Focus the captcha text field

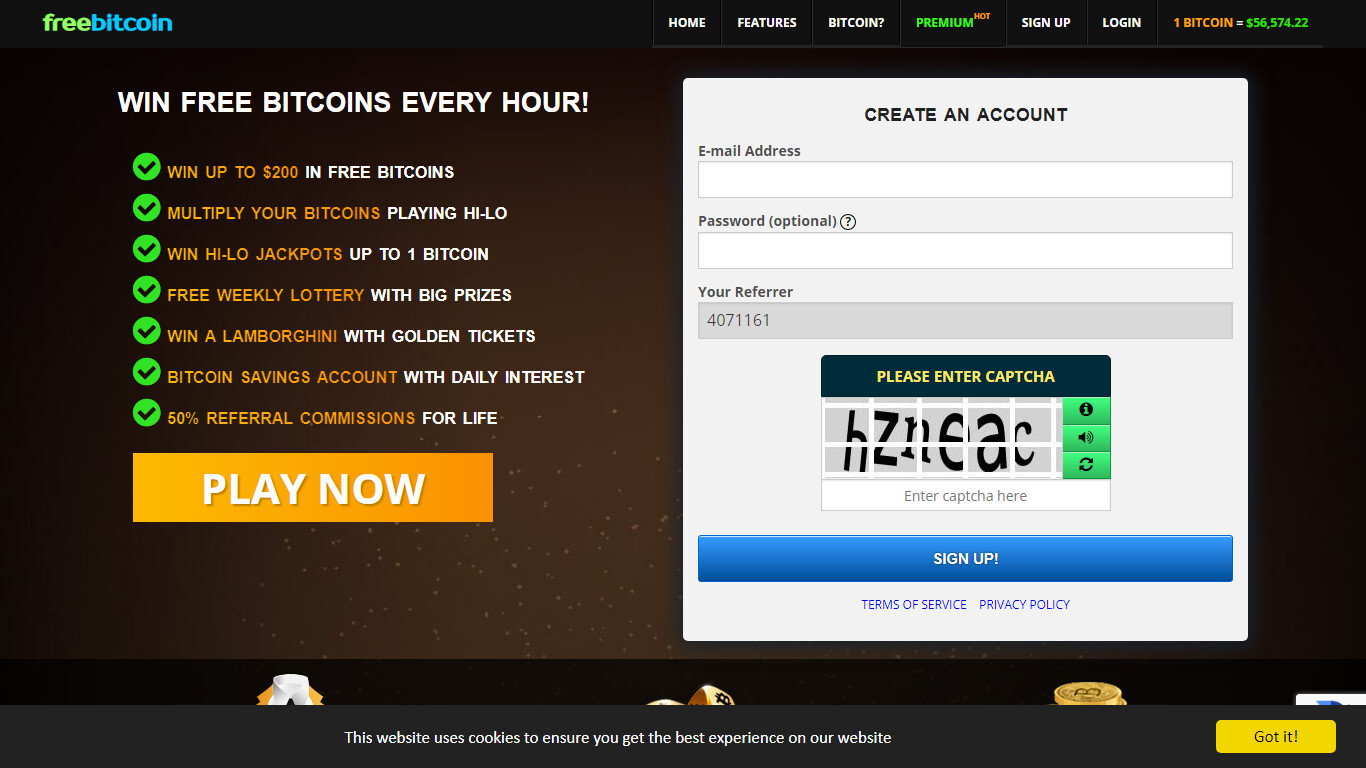point(965,496)
